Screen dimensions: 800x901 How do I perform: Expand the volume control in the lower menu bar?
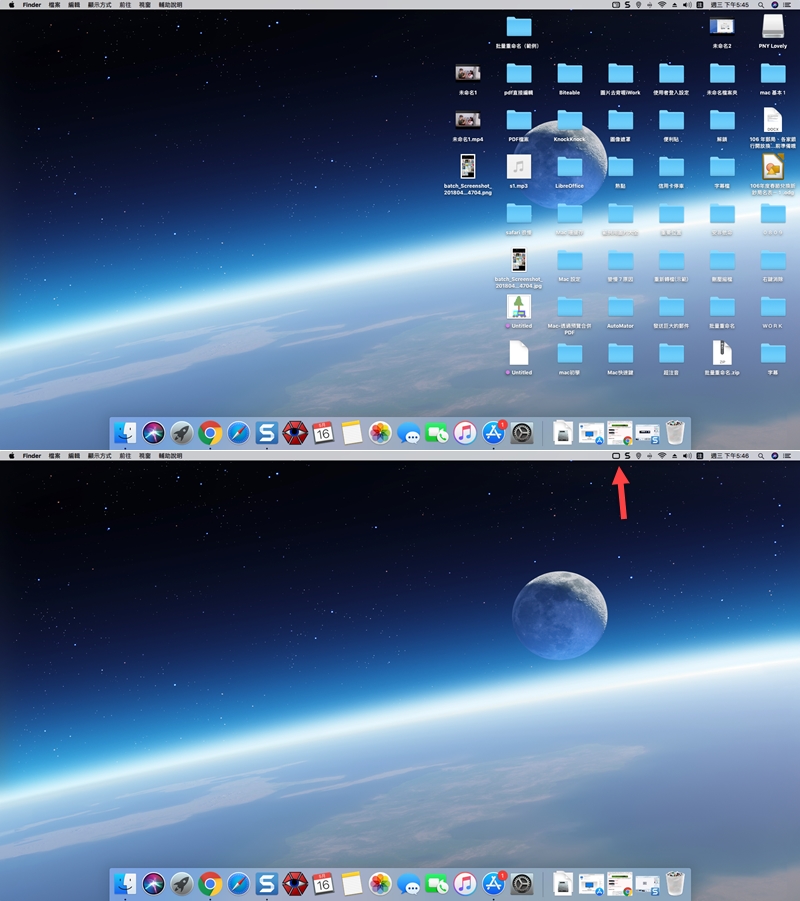click(x=687, y=456)
